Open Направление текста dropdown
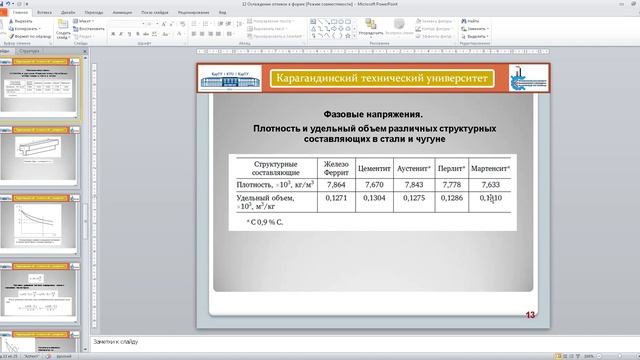The image size is (640, 360). tap(271, 21)
